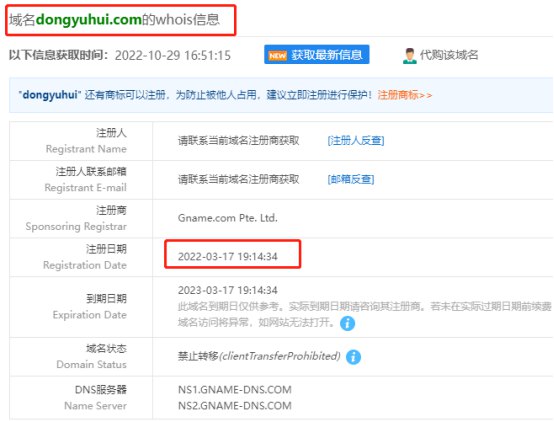Open the 代购该域名 link
Image resolution: width=554 pixels, height=422 pixels.
pyautogui.click(x=449, y=55)
